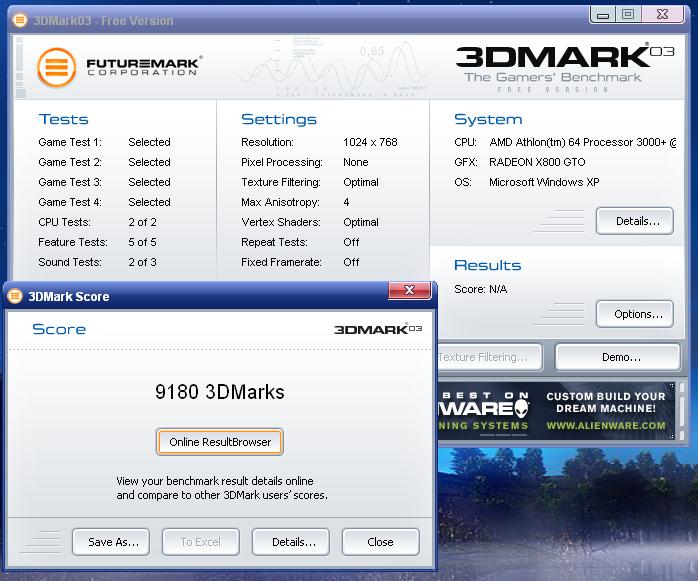Click Microsoft Windows XP OS text
Image resolution: width=698 pixels, height=581 pixels.
point(544,182)
